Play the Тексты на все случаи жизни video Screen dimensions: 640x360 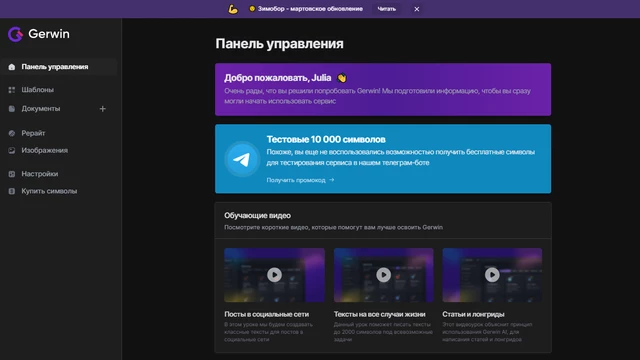(383, 275)
